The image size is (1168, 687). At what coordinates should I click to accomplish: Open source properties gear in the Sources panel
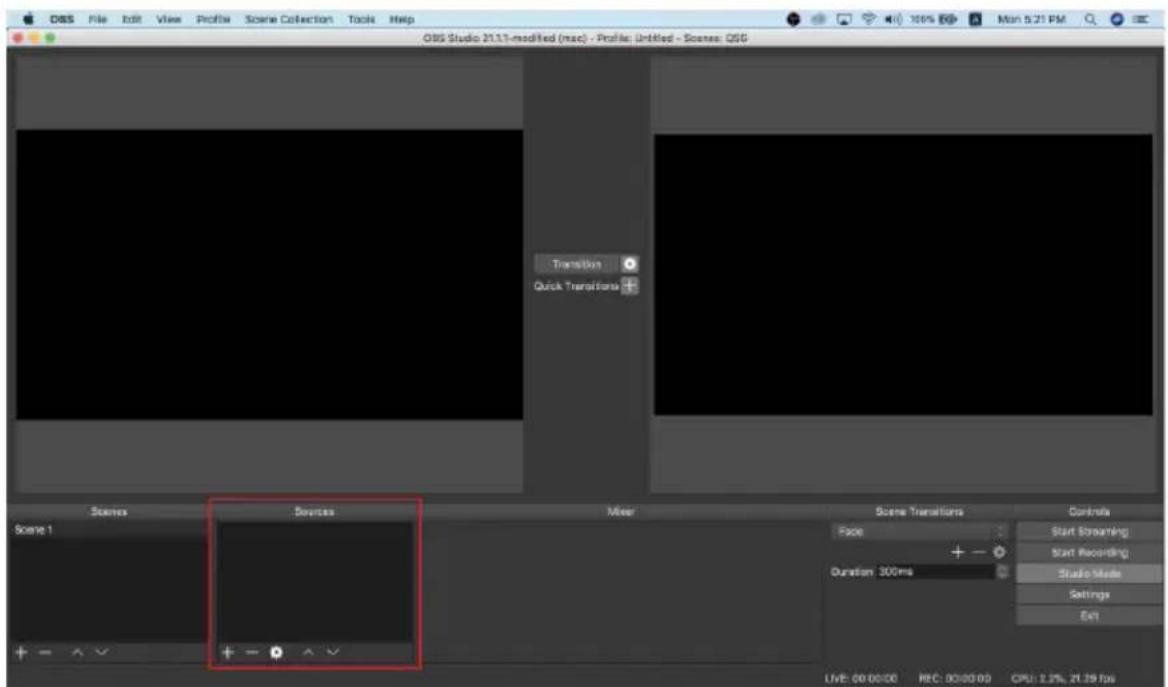tap(276, 653)
